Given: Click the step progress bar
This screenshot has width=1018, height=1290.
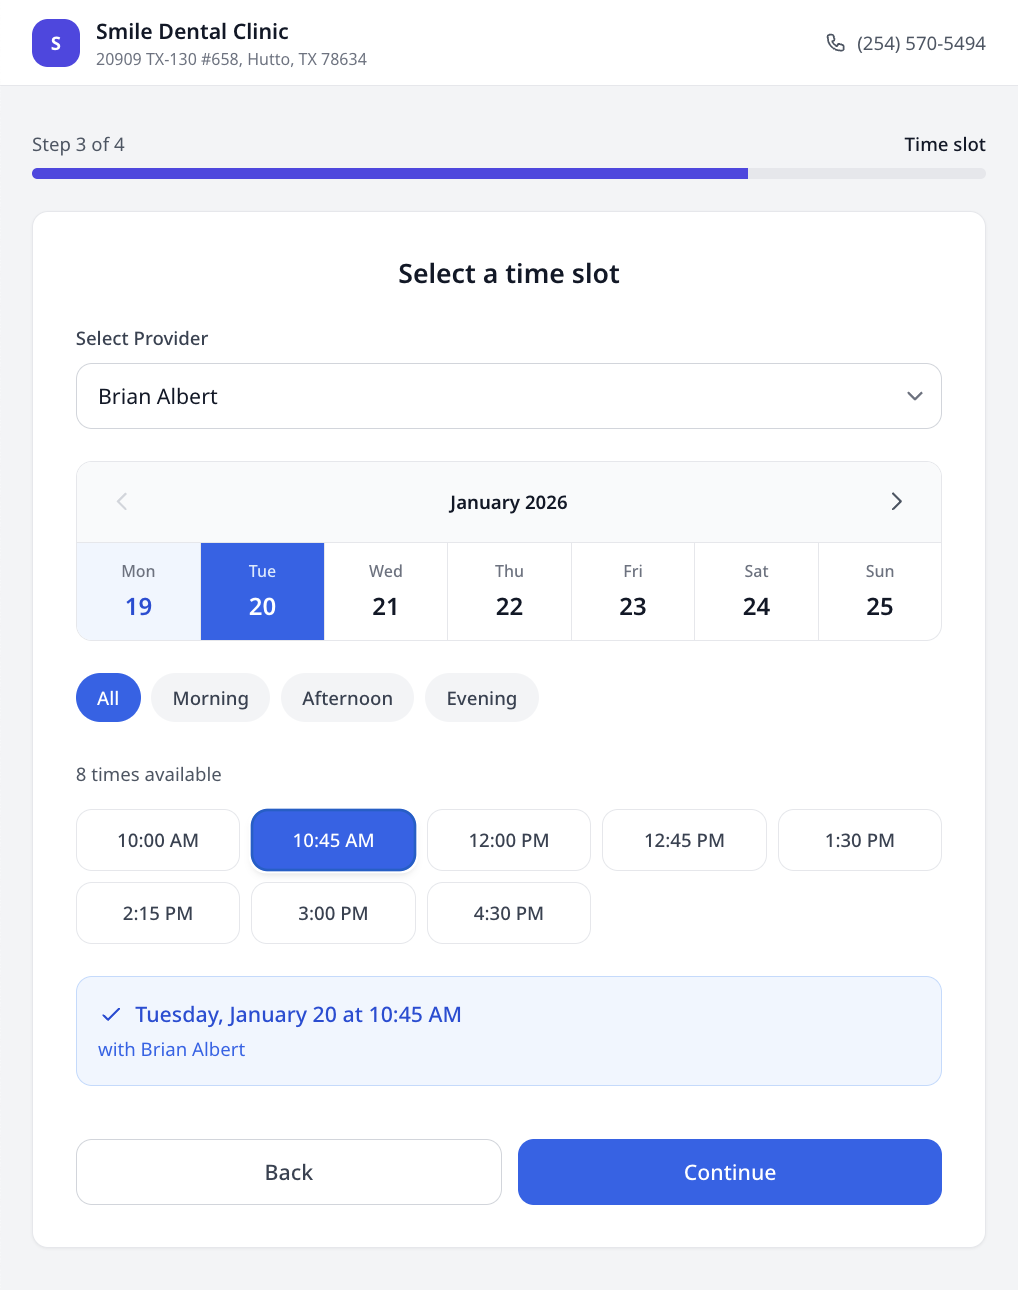Looking at the screenshot, I should pos(508,173).
